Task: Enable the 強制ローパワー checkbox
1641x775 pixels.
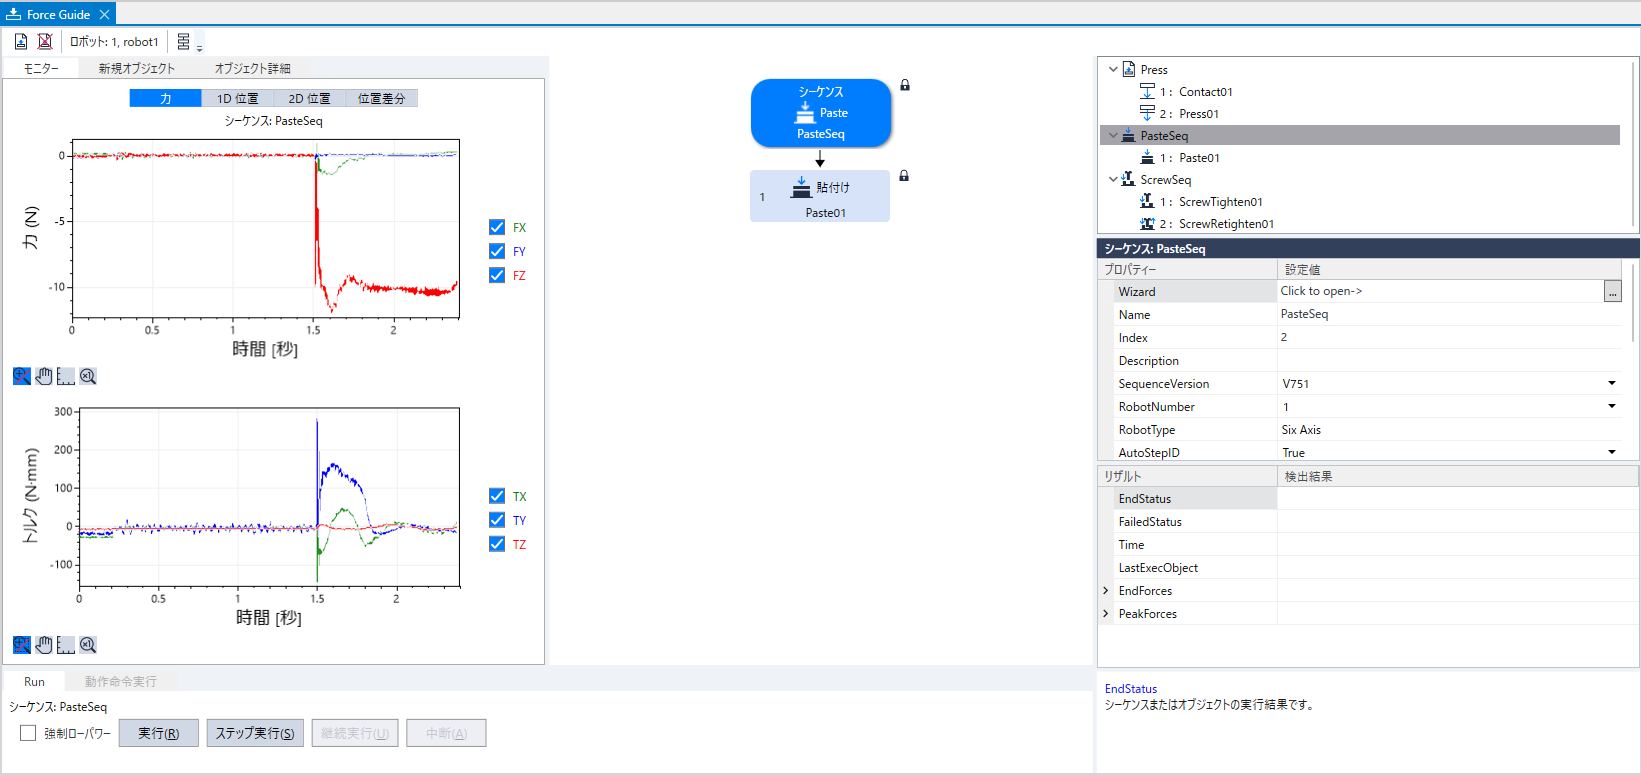Action: (28, 733)
